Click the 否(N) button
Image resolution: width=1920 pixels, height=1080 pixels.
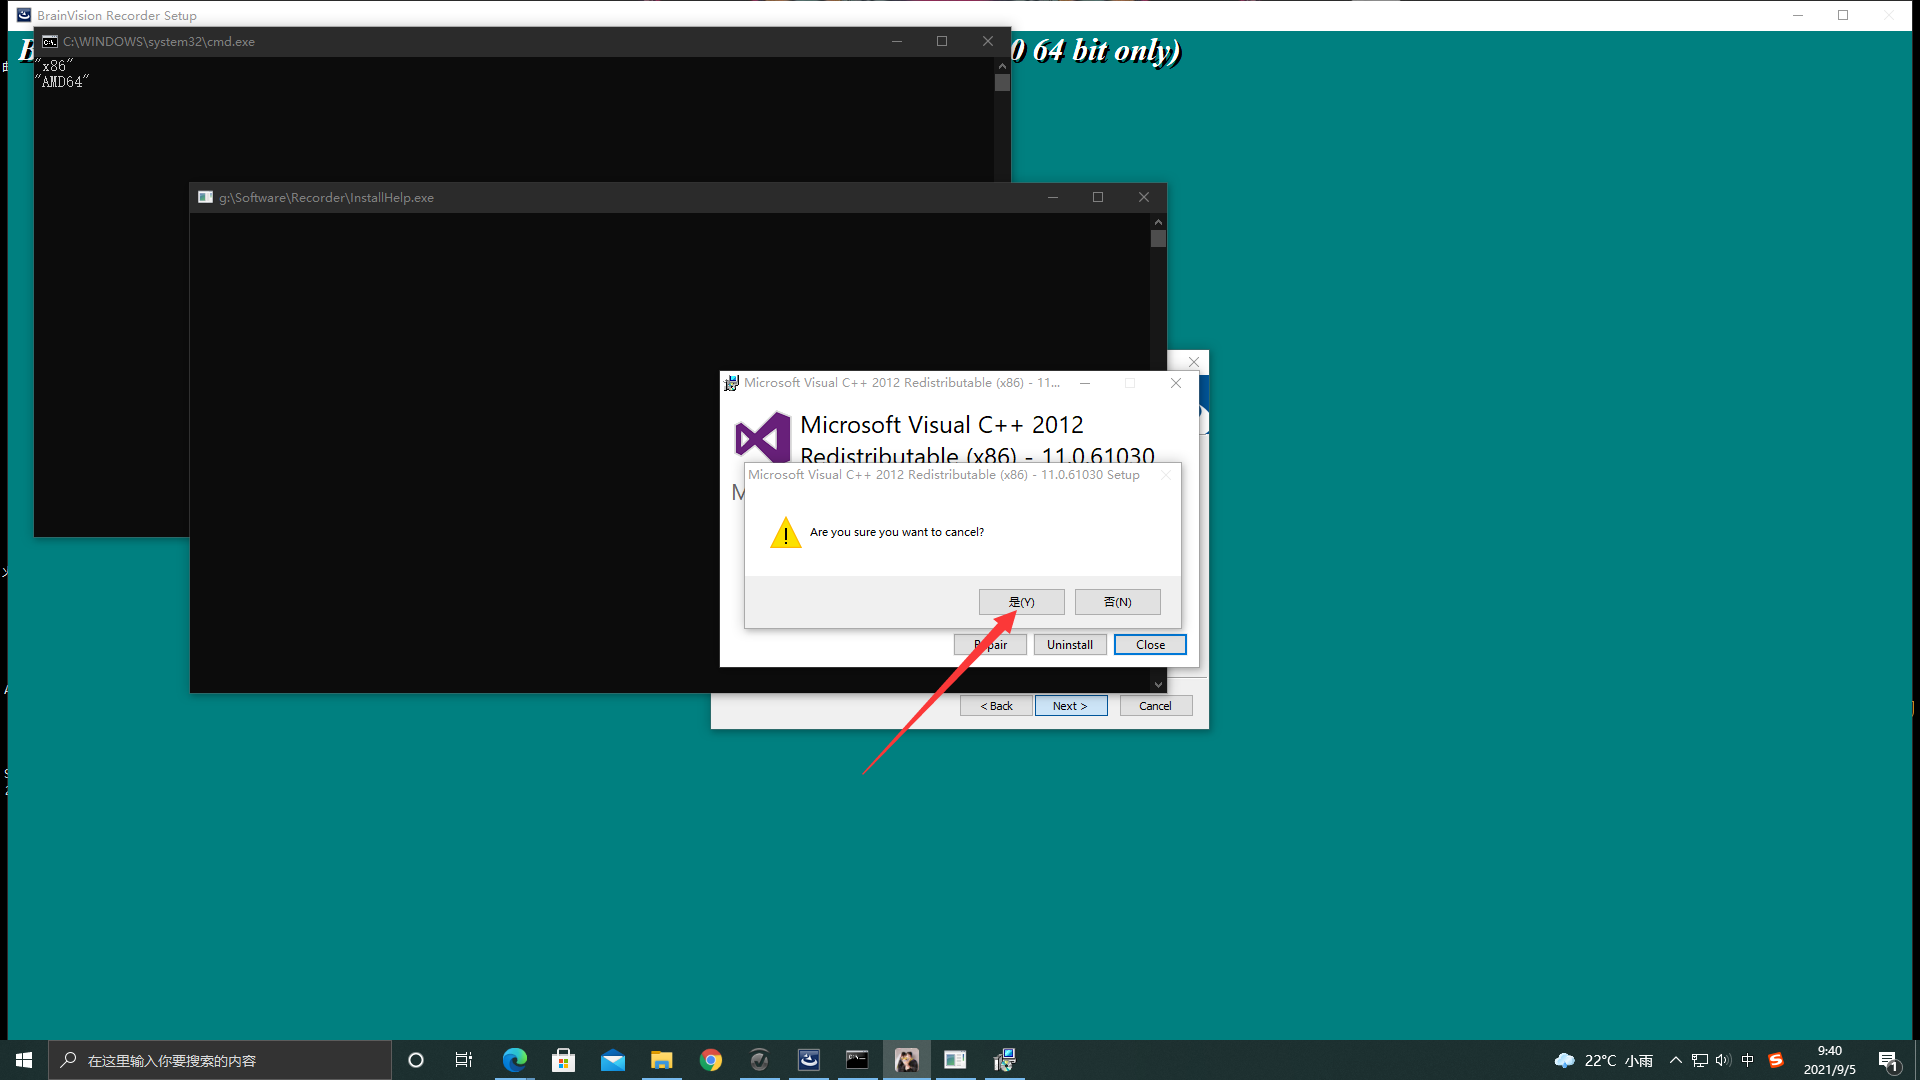click(1117, 602)
